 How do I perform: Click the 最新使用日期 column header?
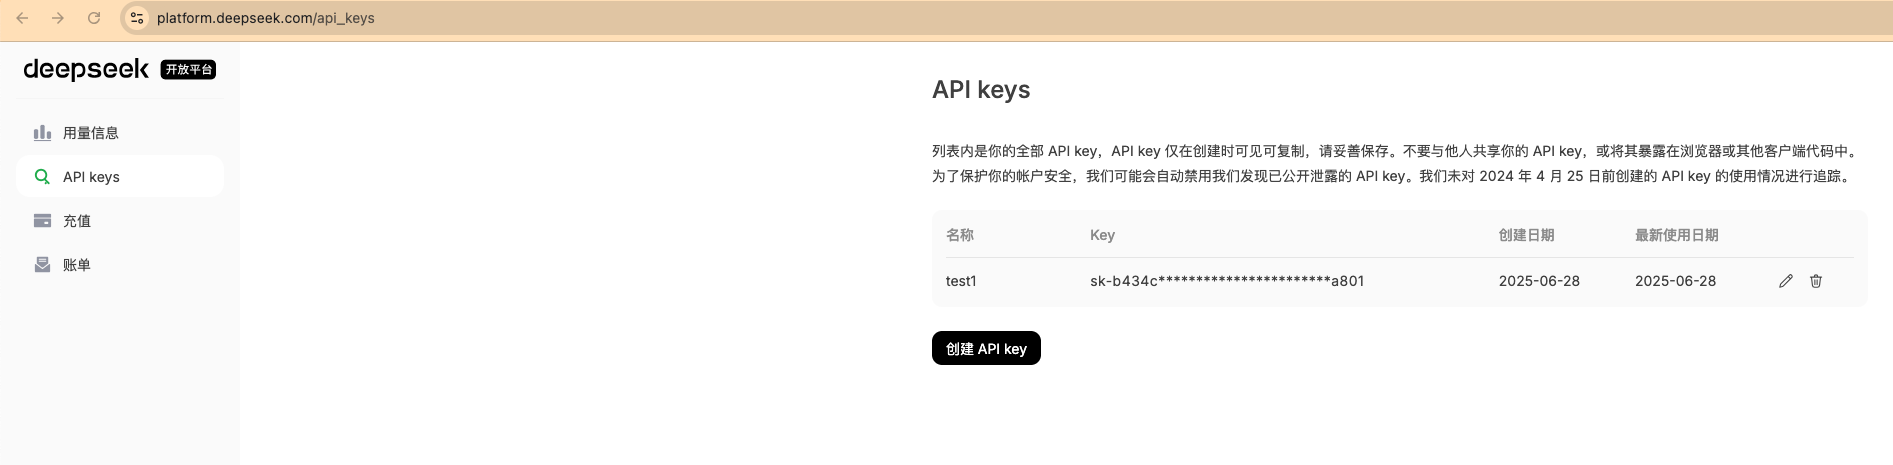pyautogui.click(x=1676, y=235)
